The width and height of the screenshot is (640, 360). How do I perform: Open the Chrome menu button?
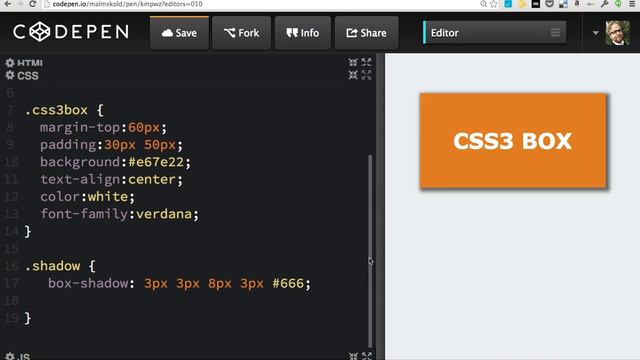632,4
